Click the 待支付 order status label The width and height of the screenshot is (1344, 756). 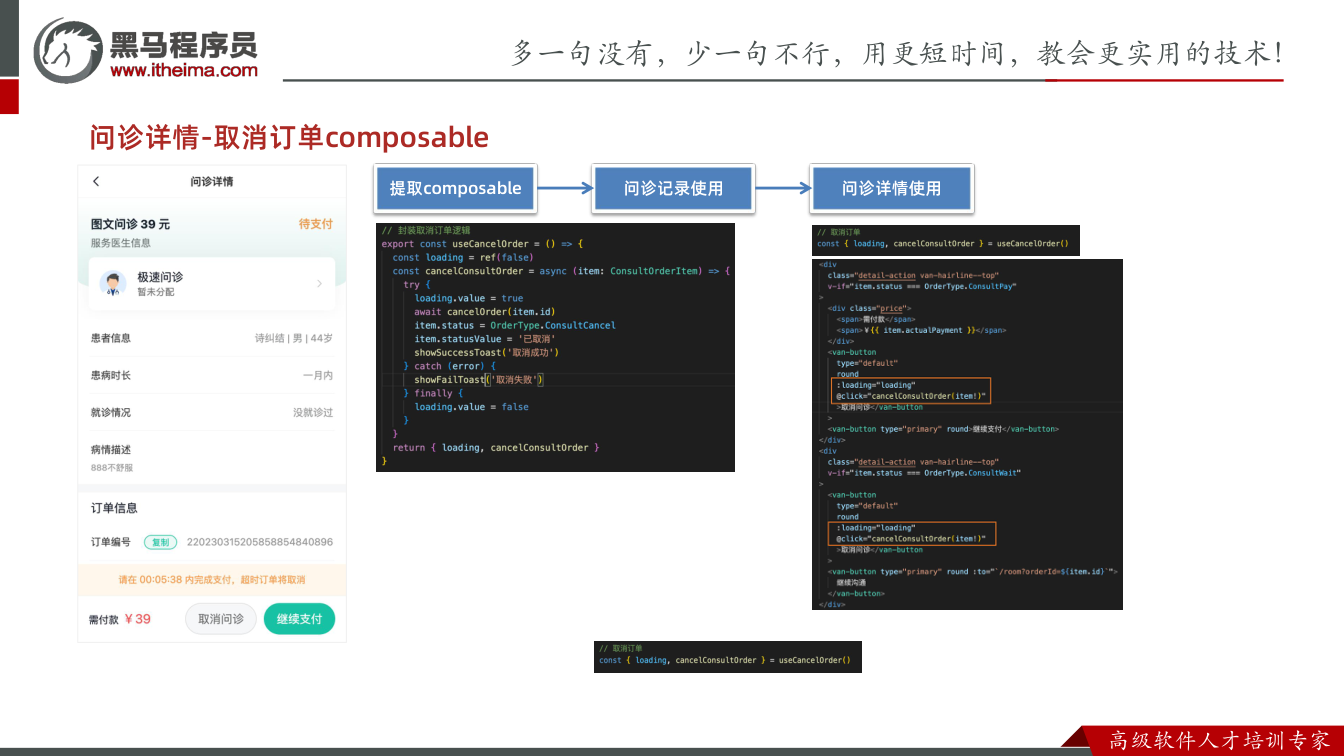315,224
